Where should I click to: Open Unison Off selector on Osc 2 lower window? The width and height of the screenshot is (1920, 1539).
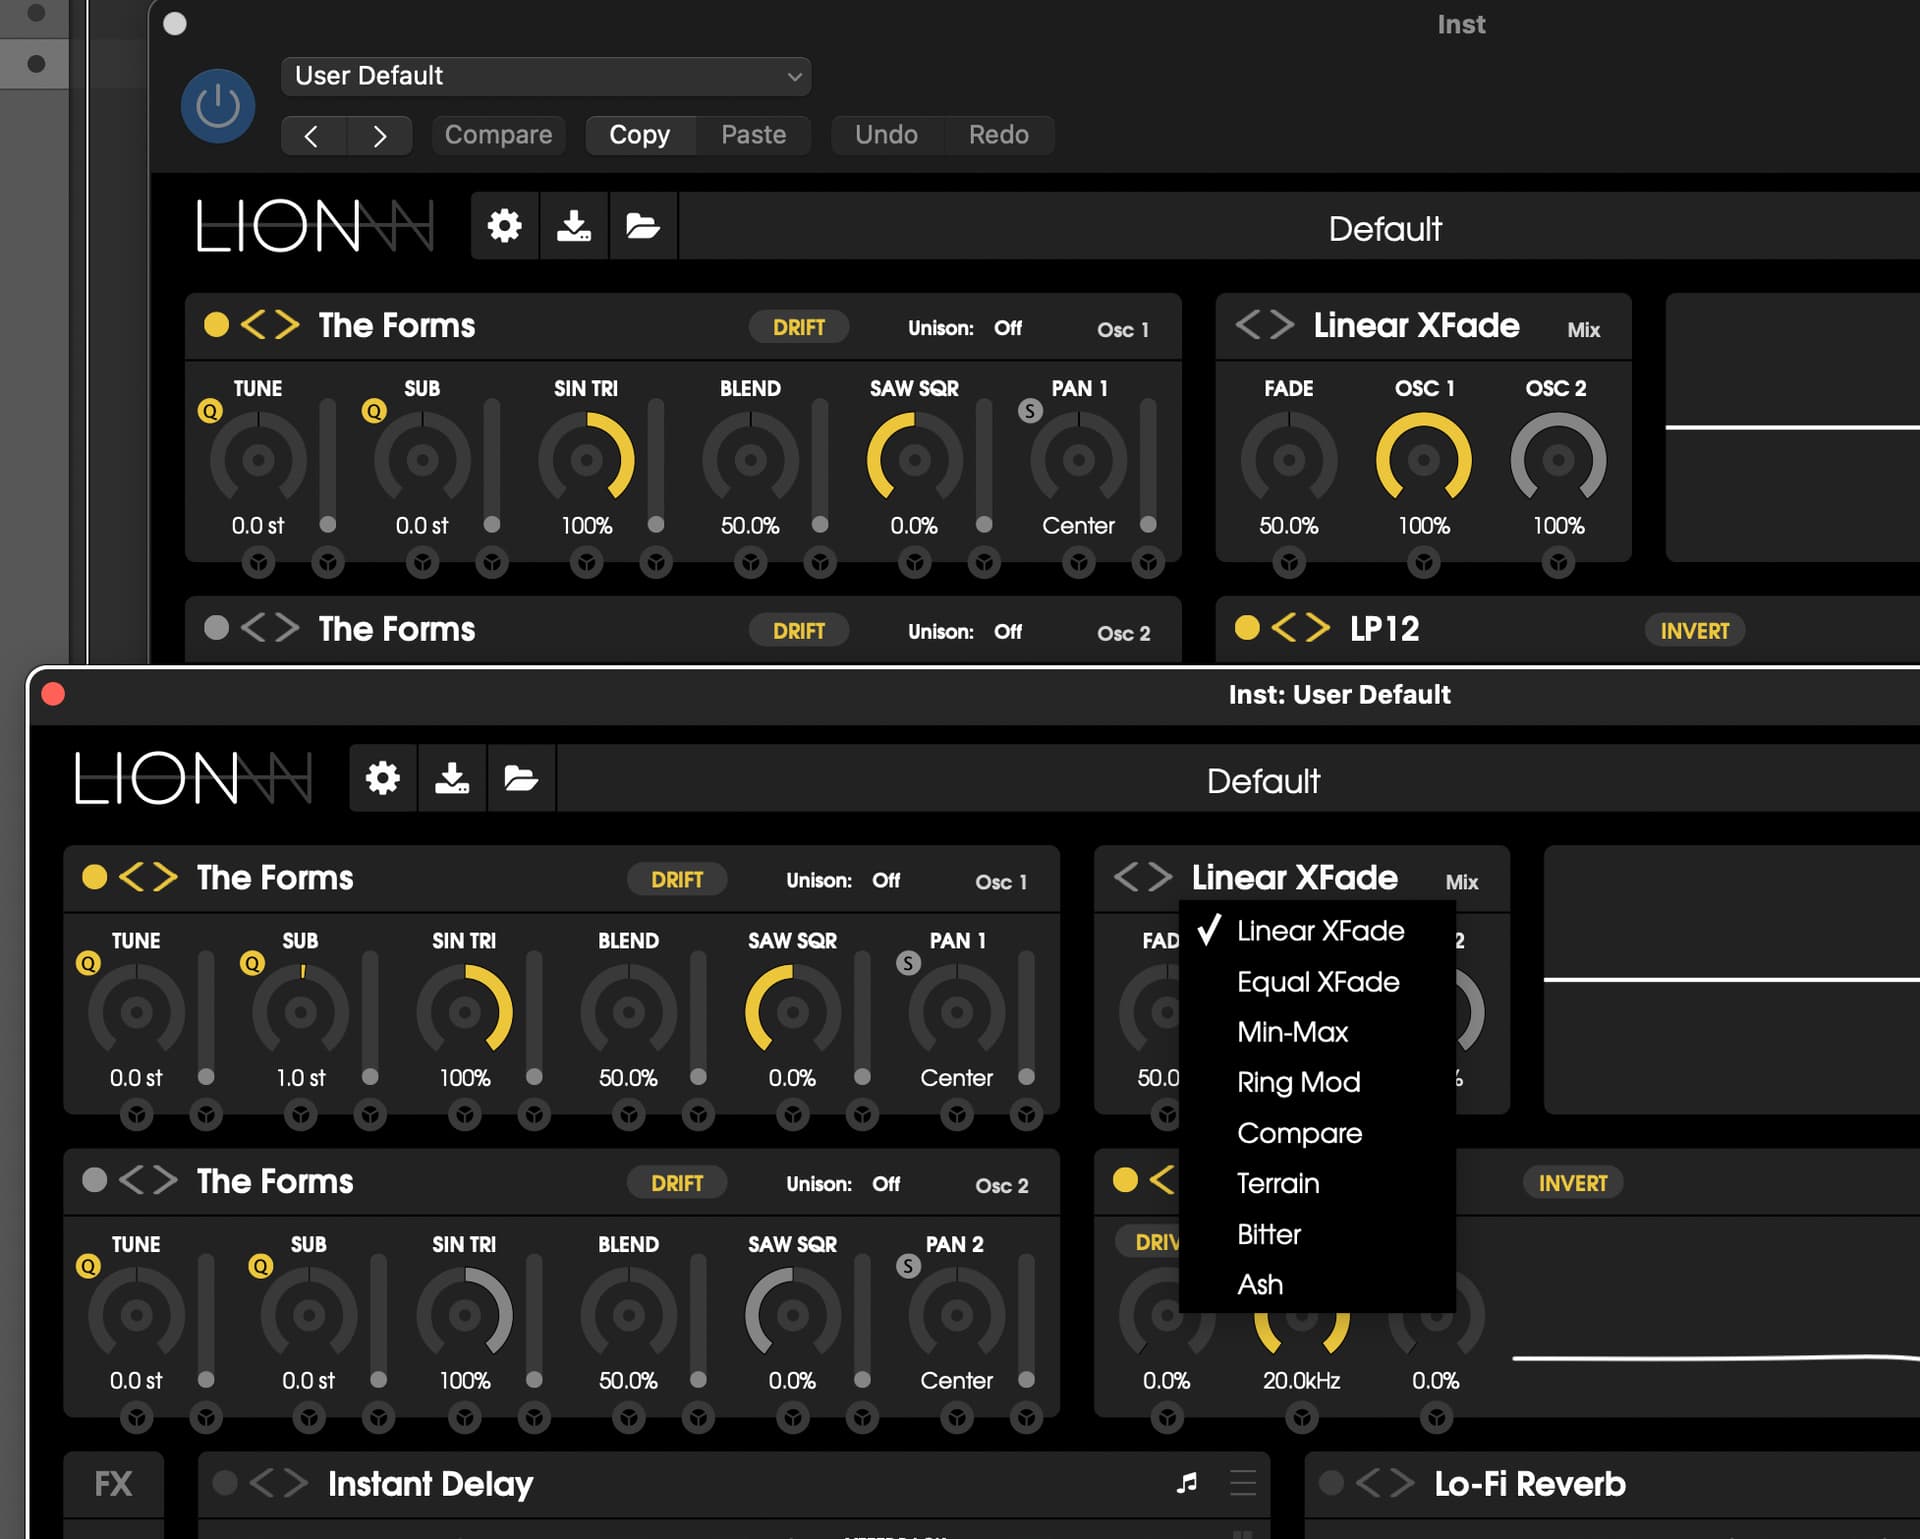coord(885,1184)
